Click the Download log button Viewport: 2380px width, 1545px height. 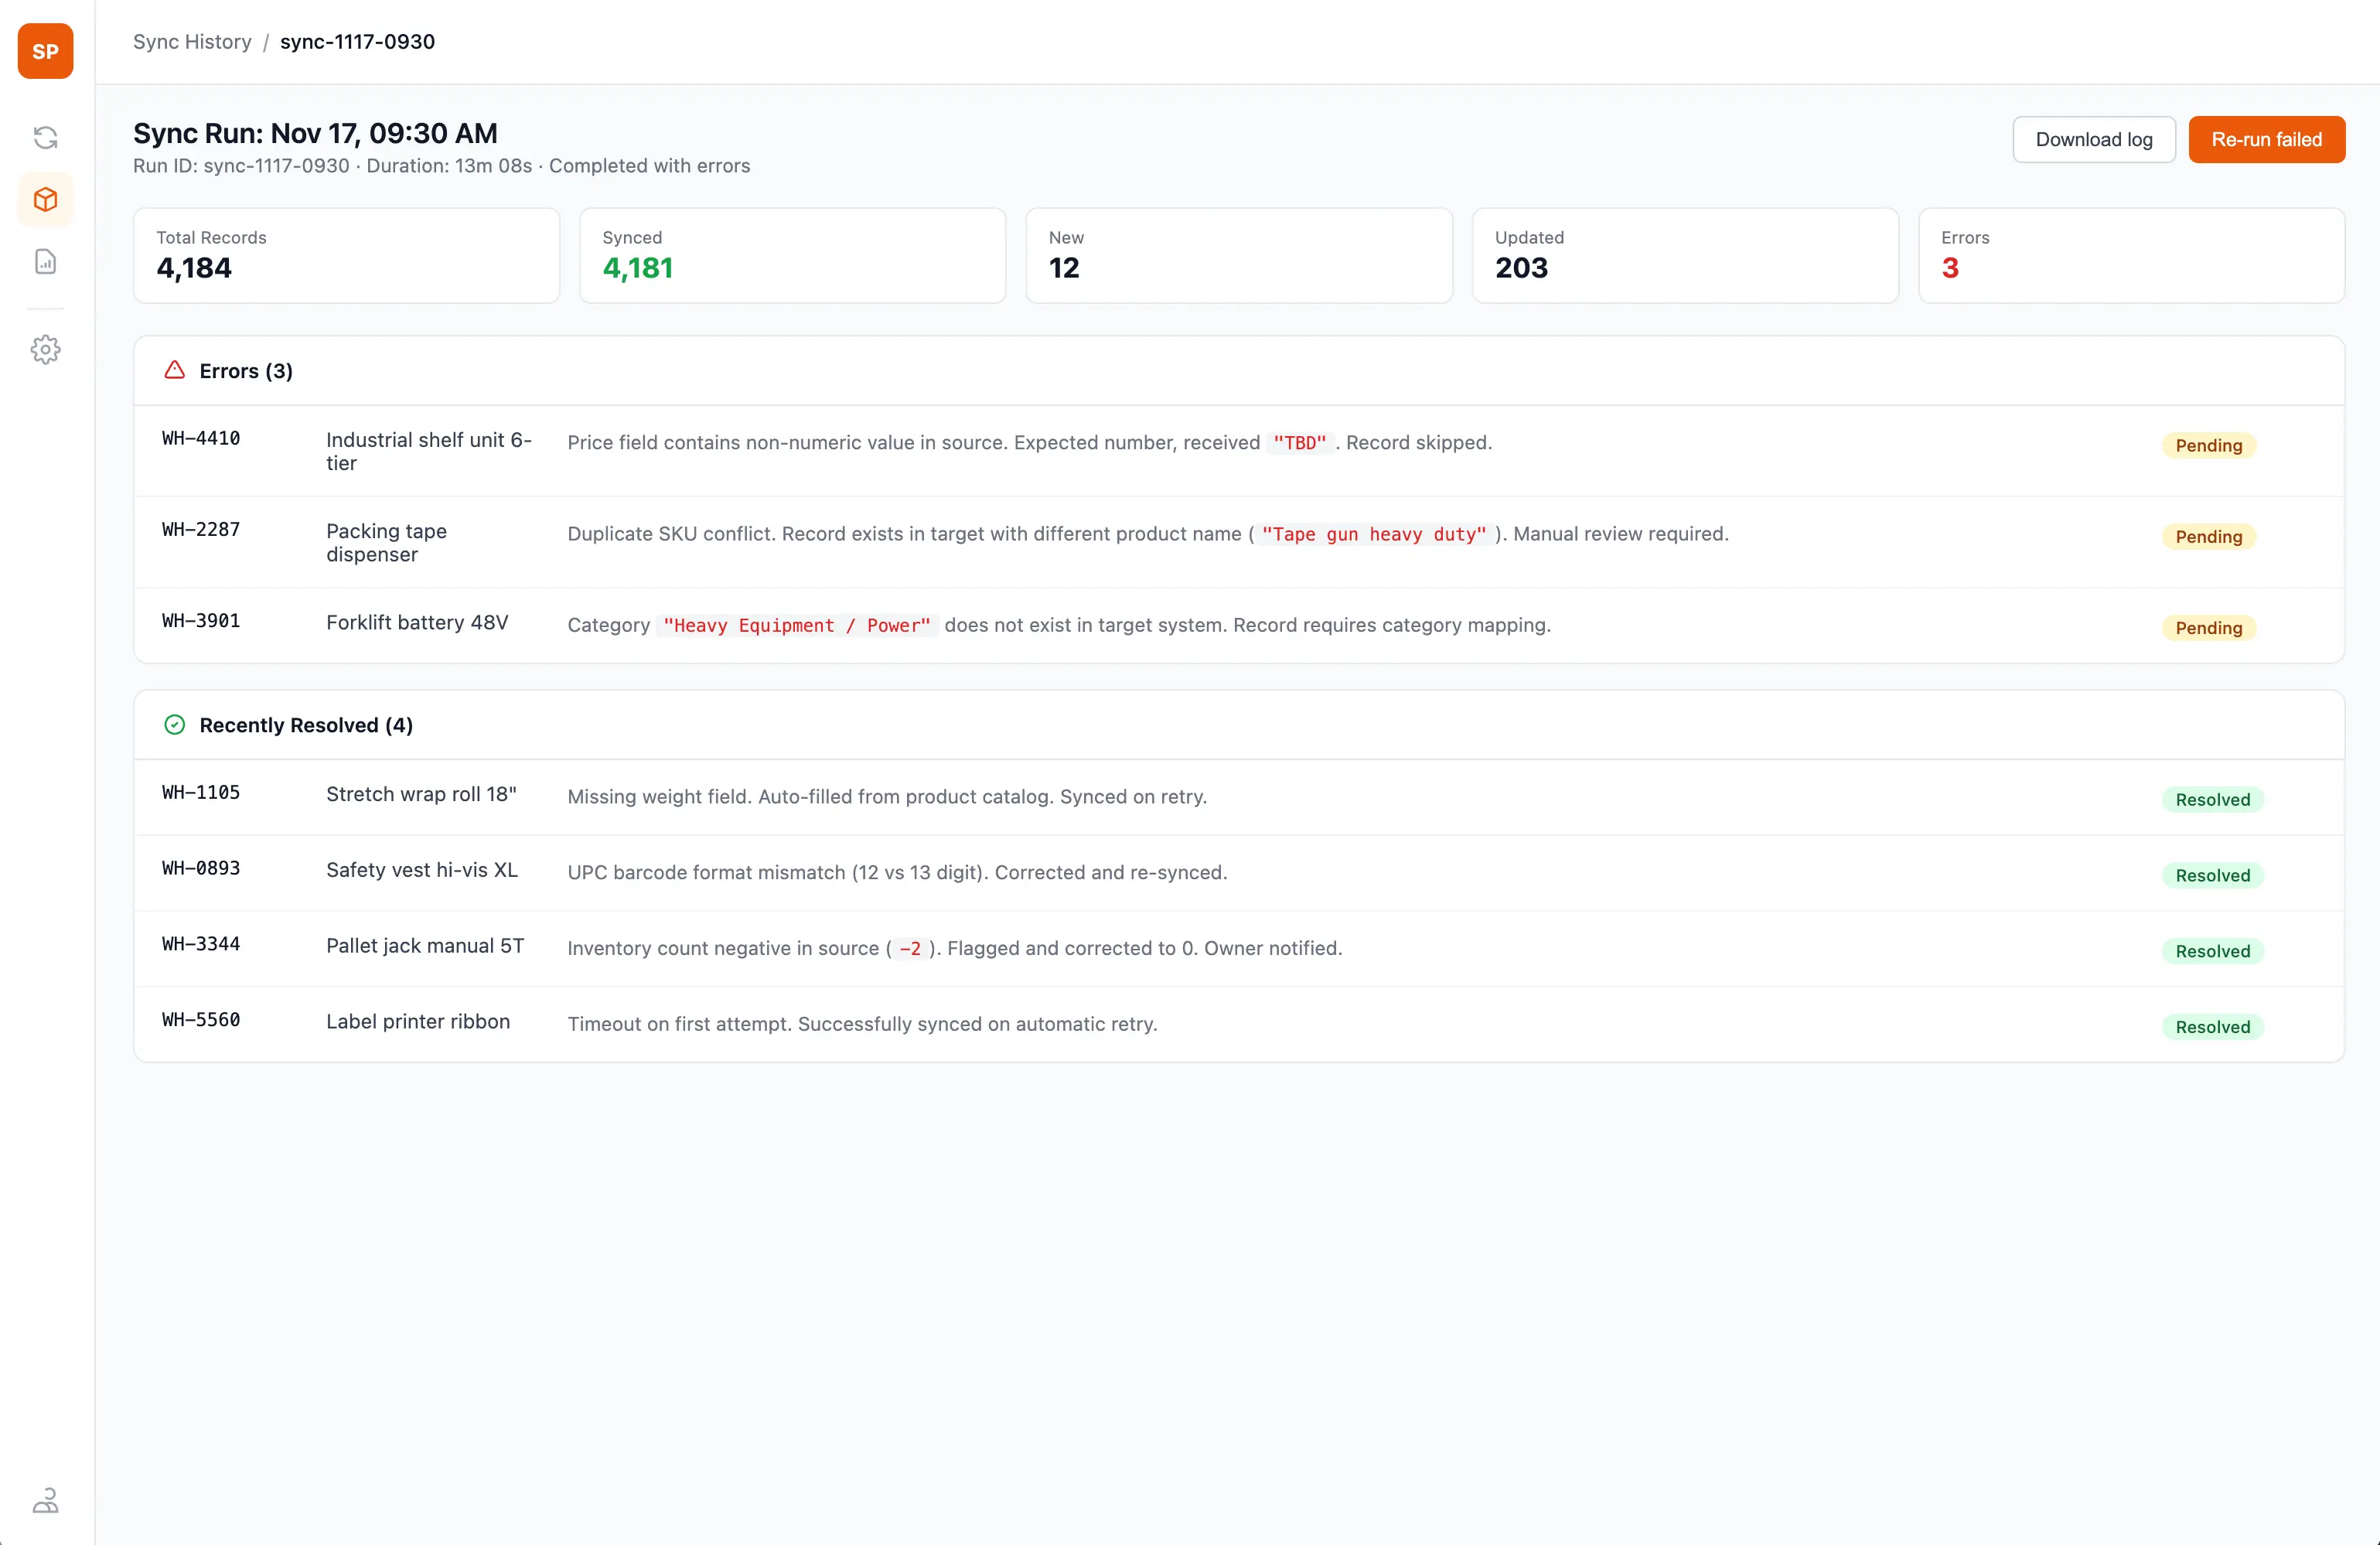[x=2093, y=139]
